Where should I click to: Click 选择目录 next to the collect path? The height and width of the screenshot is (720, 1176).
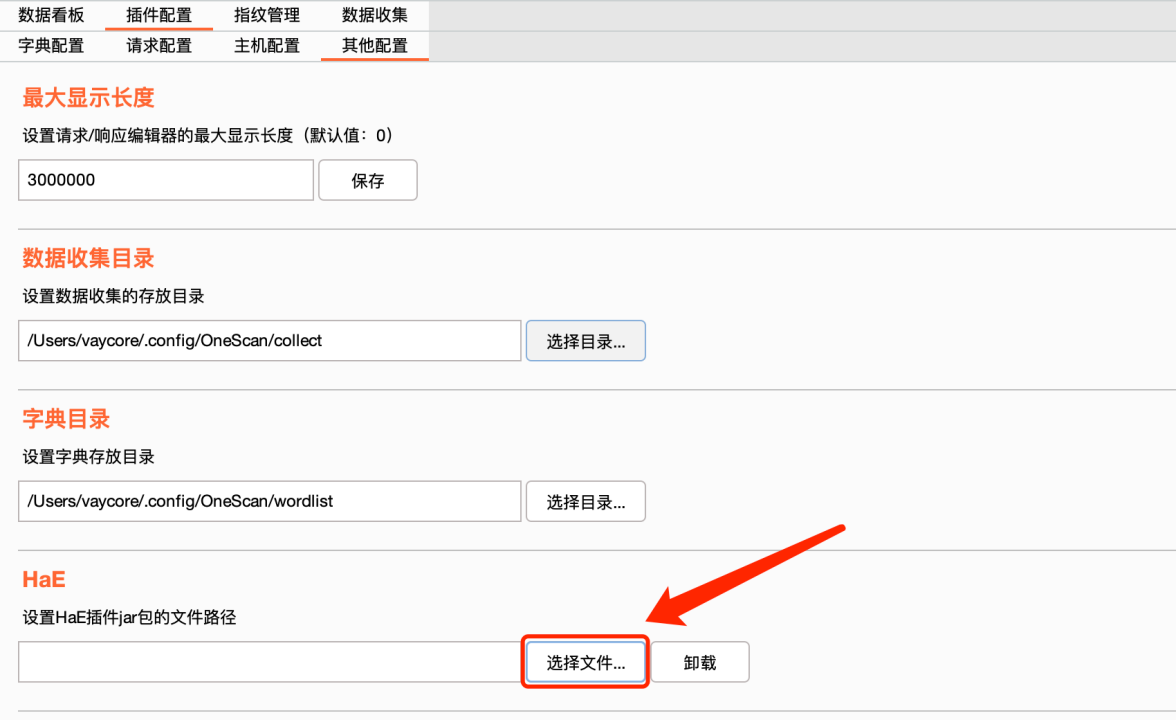[586, 341]
